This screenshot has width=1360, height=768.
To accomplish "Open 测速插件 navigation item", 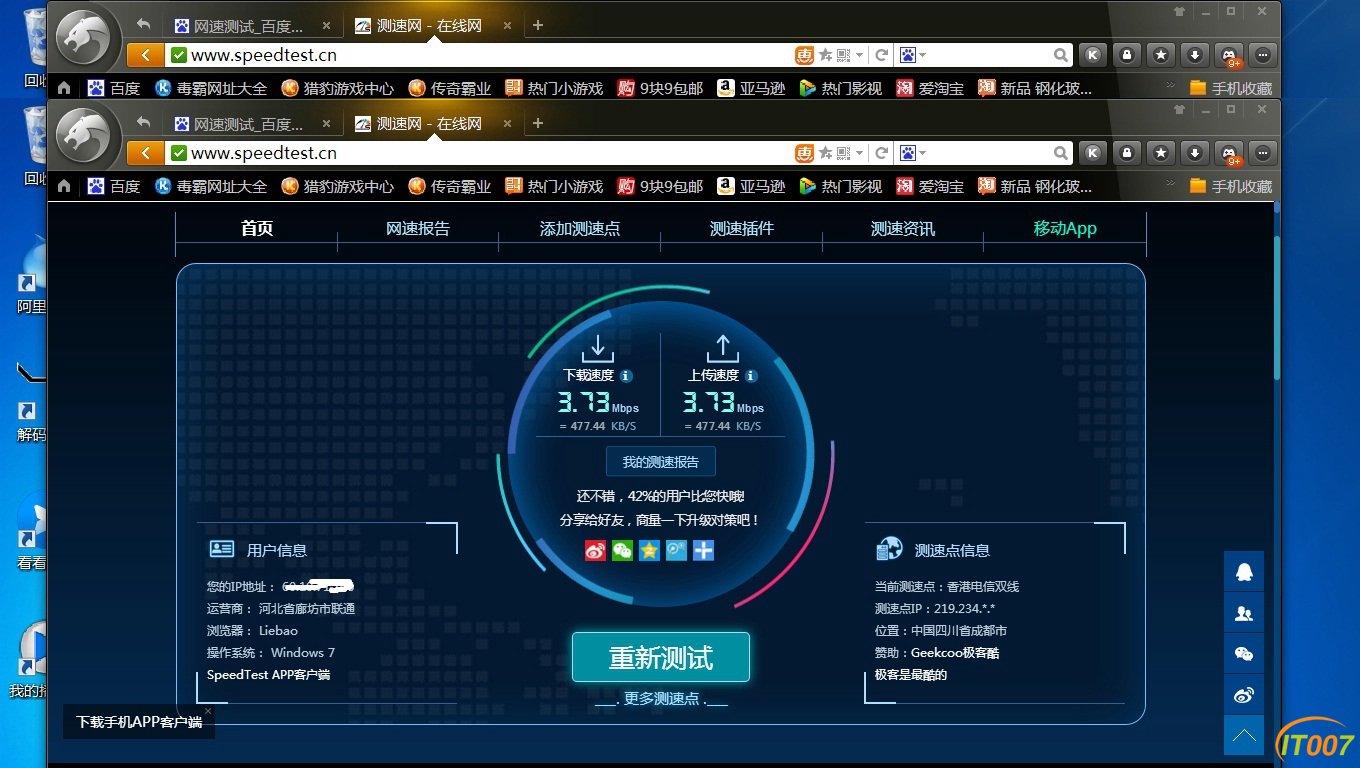I will click(x=742, y=228).
